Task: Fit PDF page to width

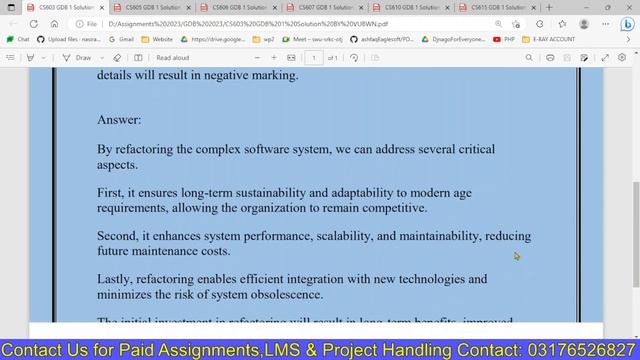Action: [291, 58]
